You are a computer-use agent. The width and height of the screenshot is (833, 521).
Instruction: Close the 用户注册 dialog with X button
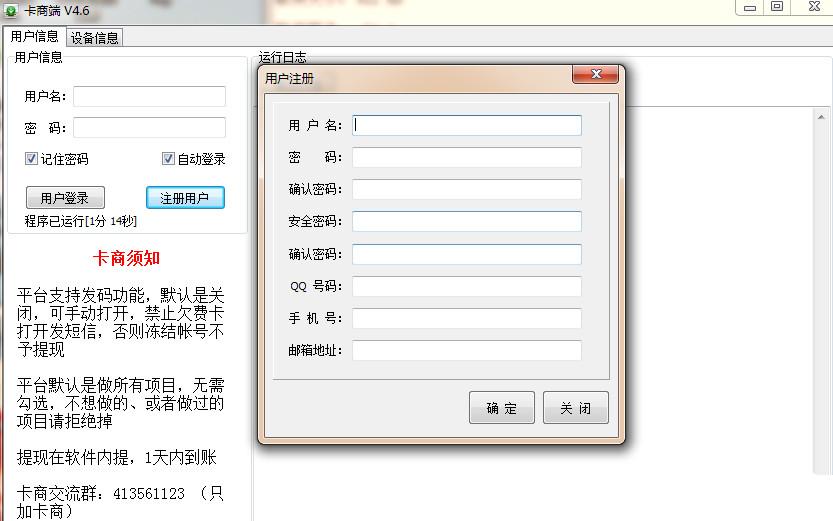595,75
